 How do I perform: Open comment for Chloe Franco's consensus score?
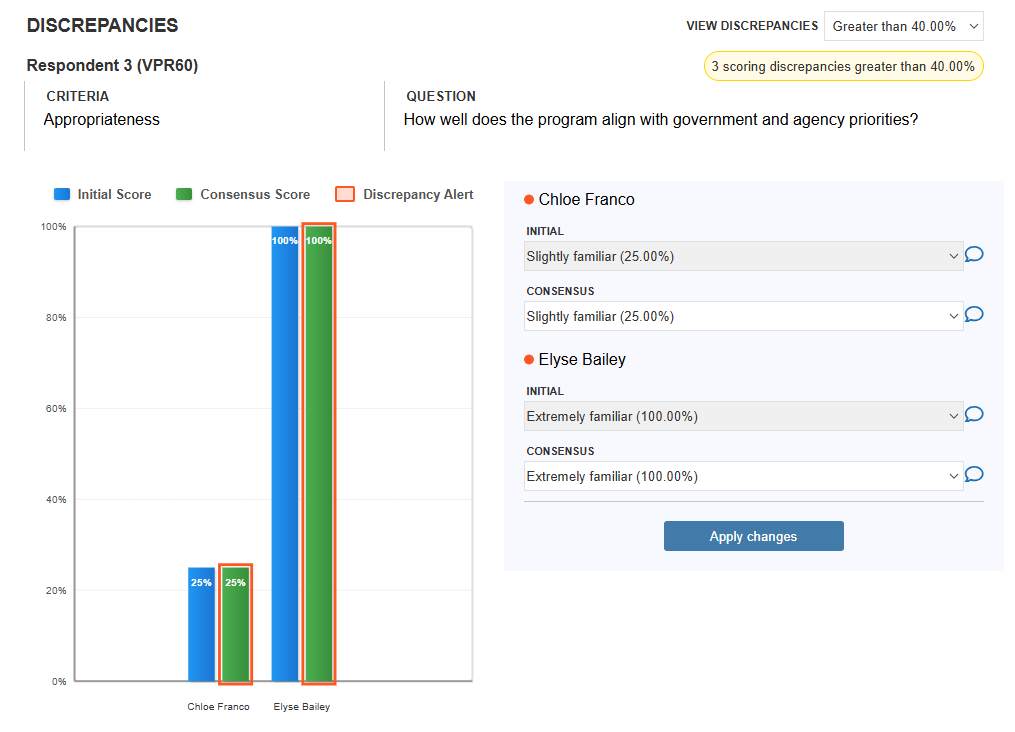point(974,315)
